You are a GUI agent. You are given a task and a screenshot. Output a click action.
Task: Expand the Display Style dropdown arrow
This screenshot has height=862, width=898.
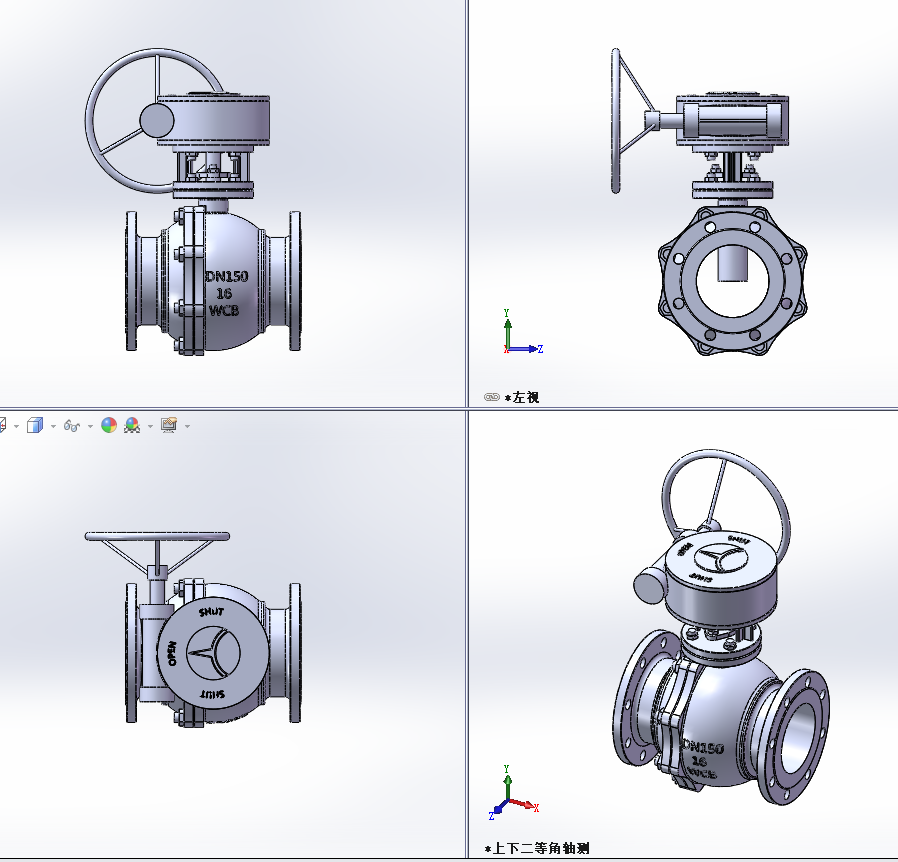click(x=53, y=427)
